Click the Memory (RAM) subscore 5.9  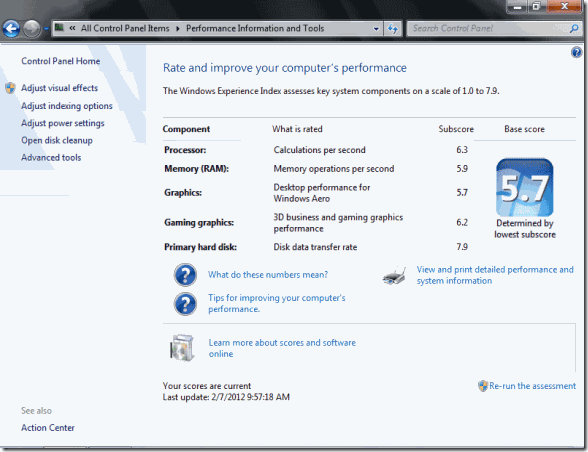(x=462, y=169)
